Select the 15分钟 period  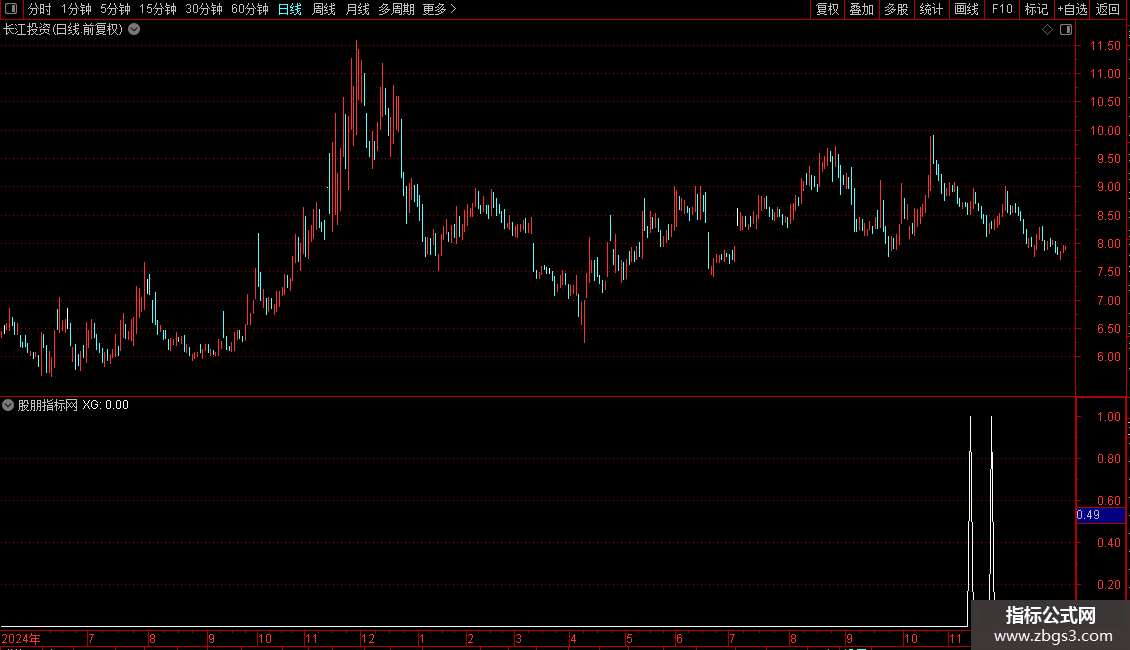click(158, 9)
